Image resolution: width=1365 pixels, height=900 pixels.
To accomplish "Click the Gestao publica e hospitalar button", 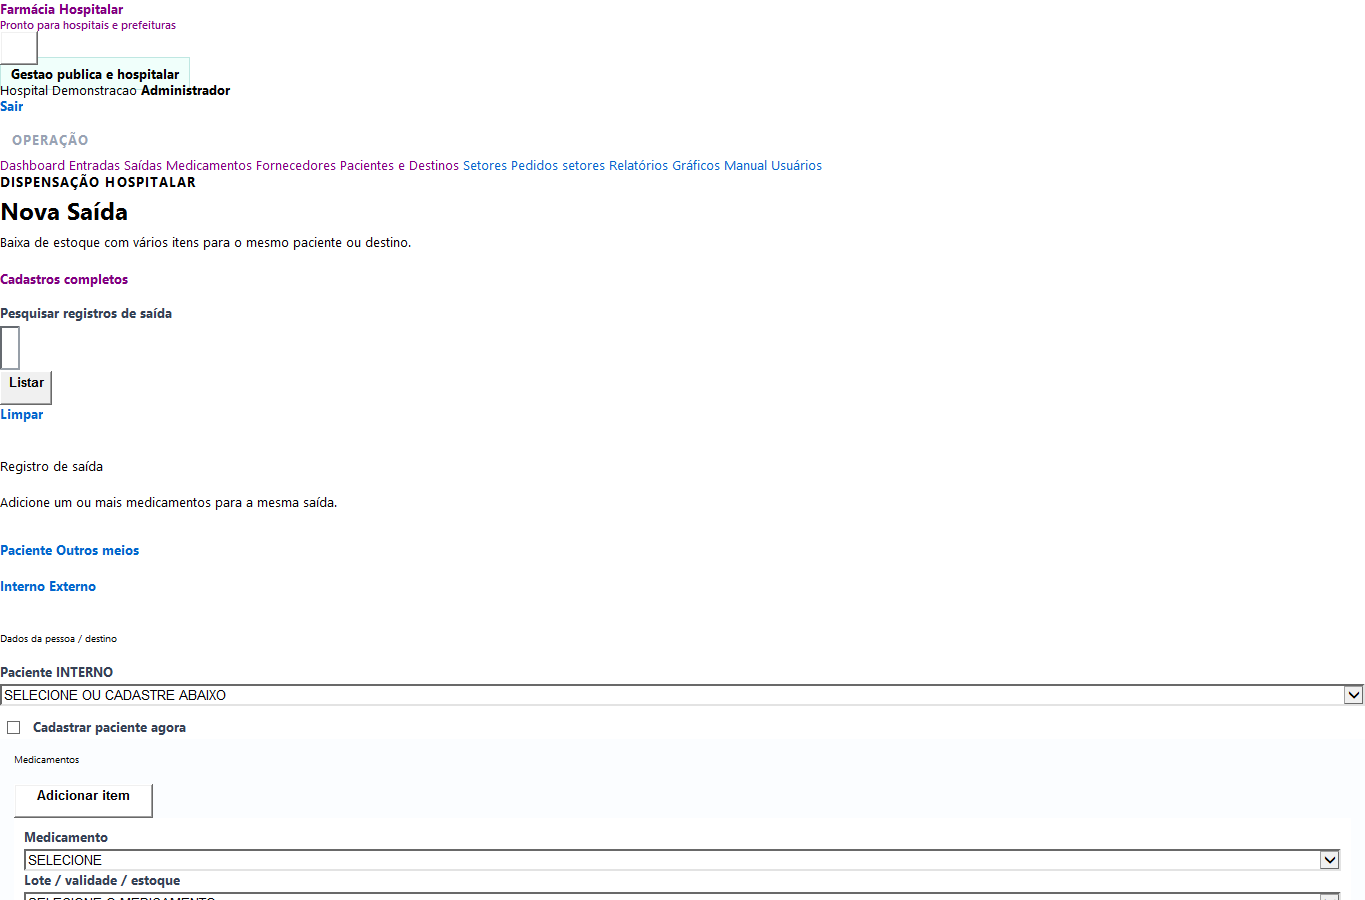I will click(95, 74).
